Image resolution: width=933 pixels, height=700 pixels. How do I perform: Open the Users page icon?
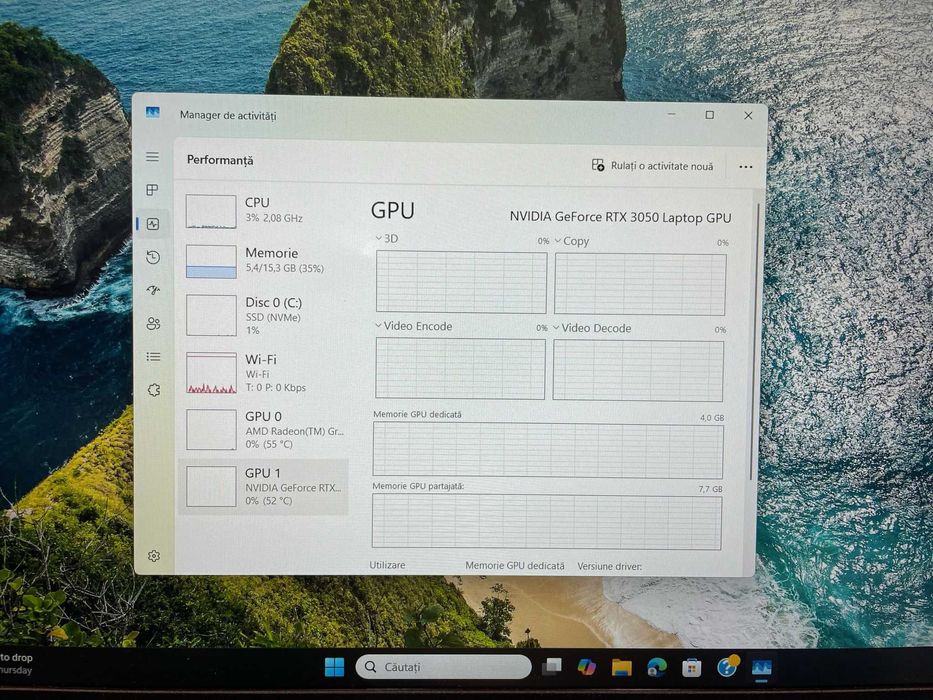pyautogui.click(x=154, y=323)
